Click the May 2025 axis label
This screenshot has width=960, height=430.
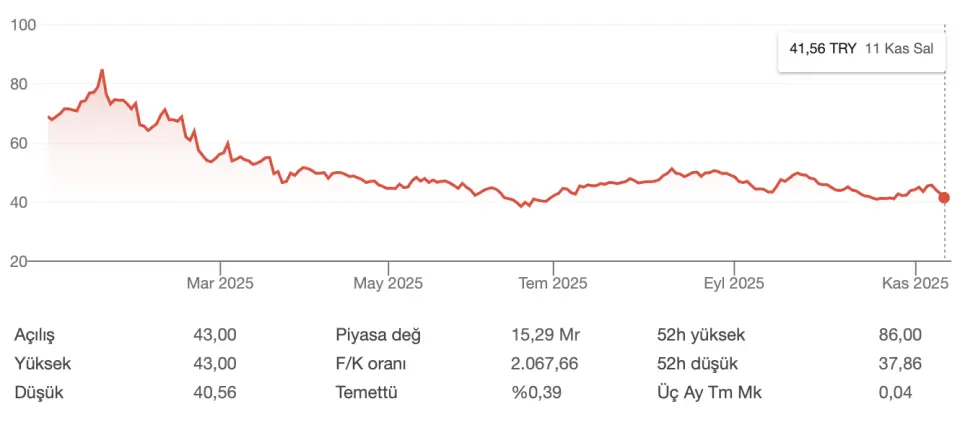tap(388, 284)
